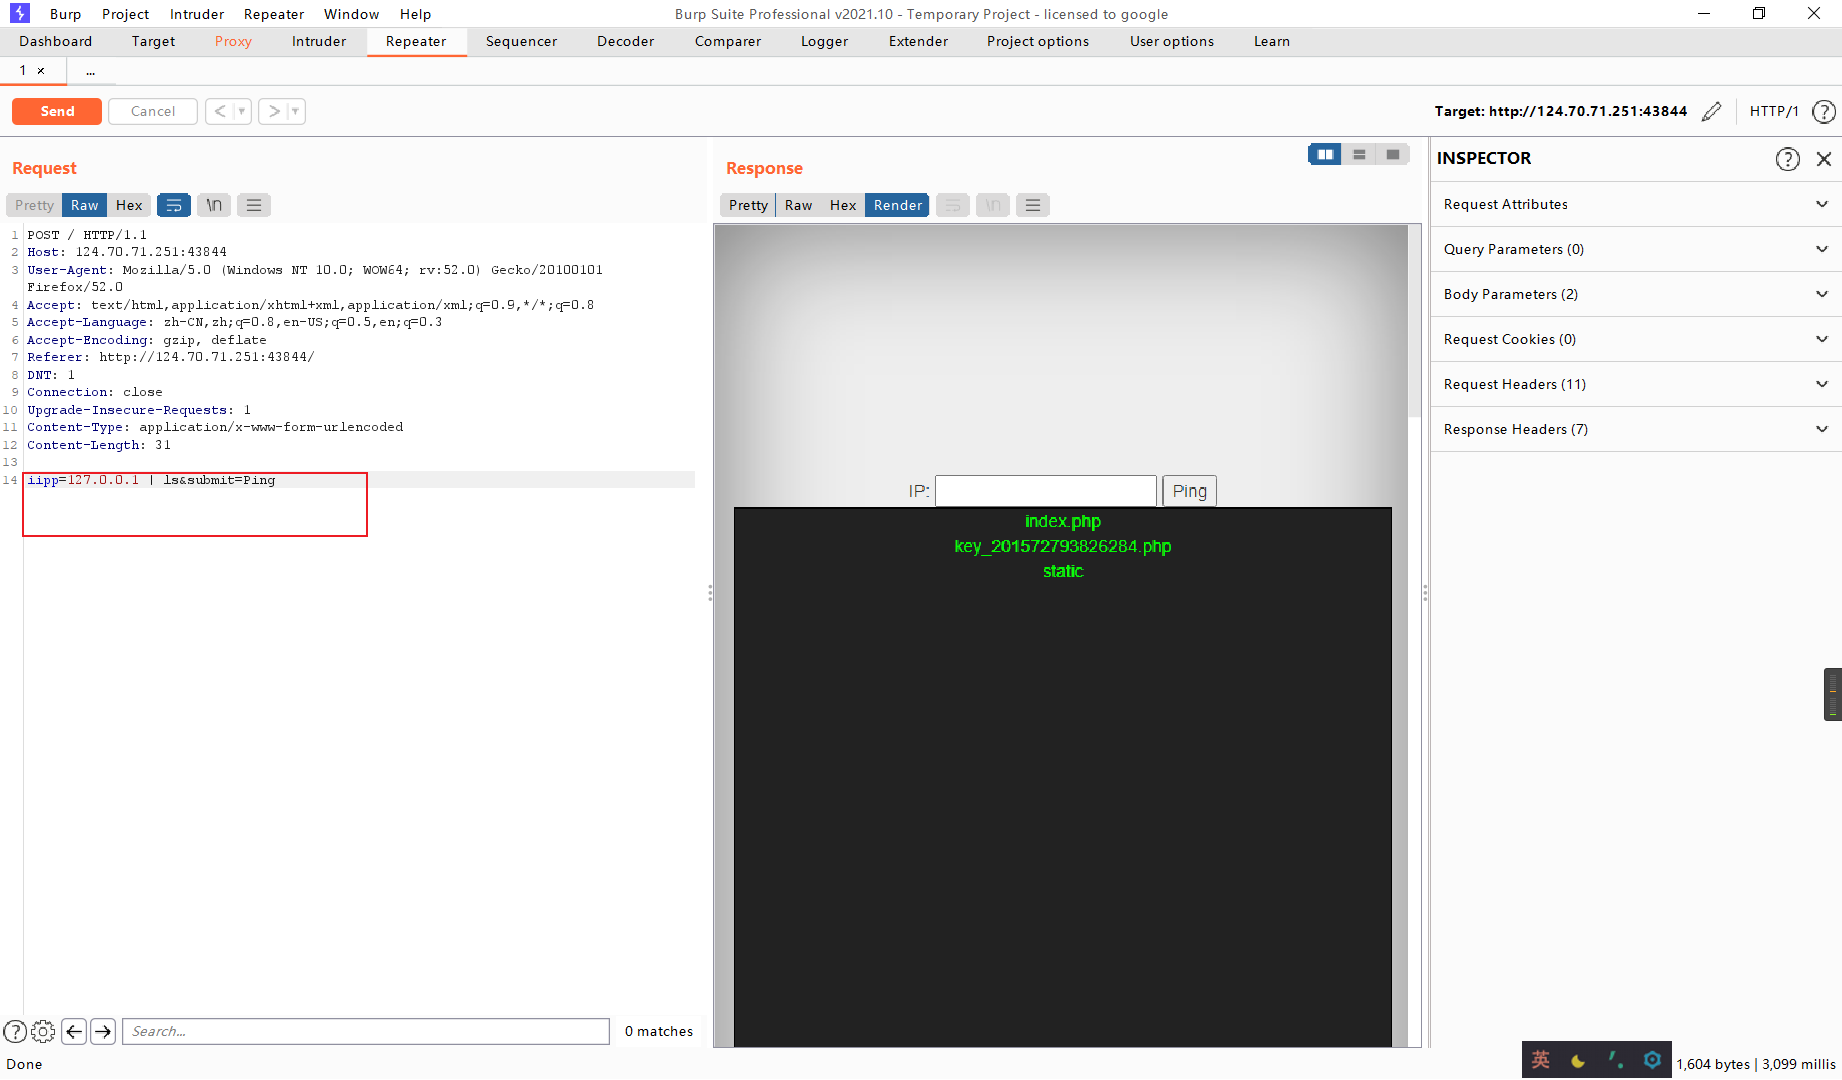Click the Send button
Image resolution: width=1842 pixels, height=1080 pixels.
[x=56, y=111]
